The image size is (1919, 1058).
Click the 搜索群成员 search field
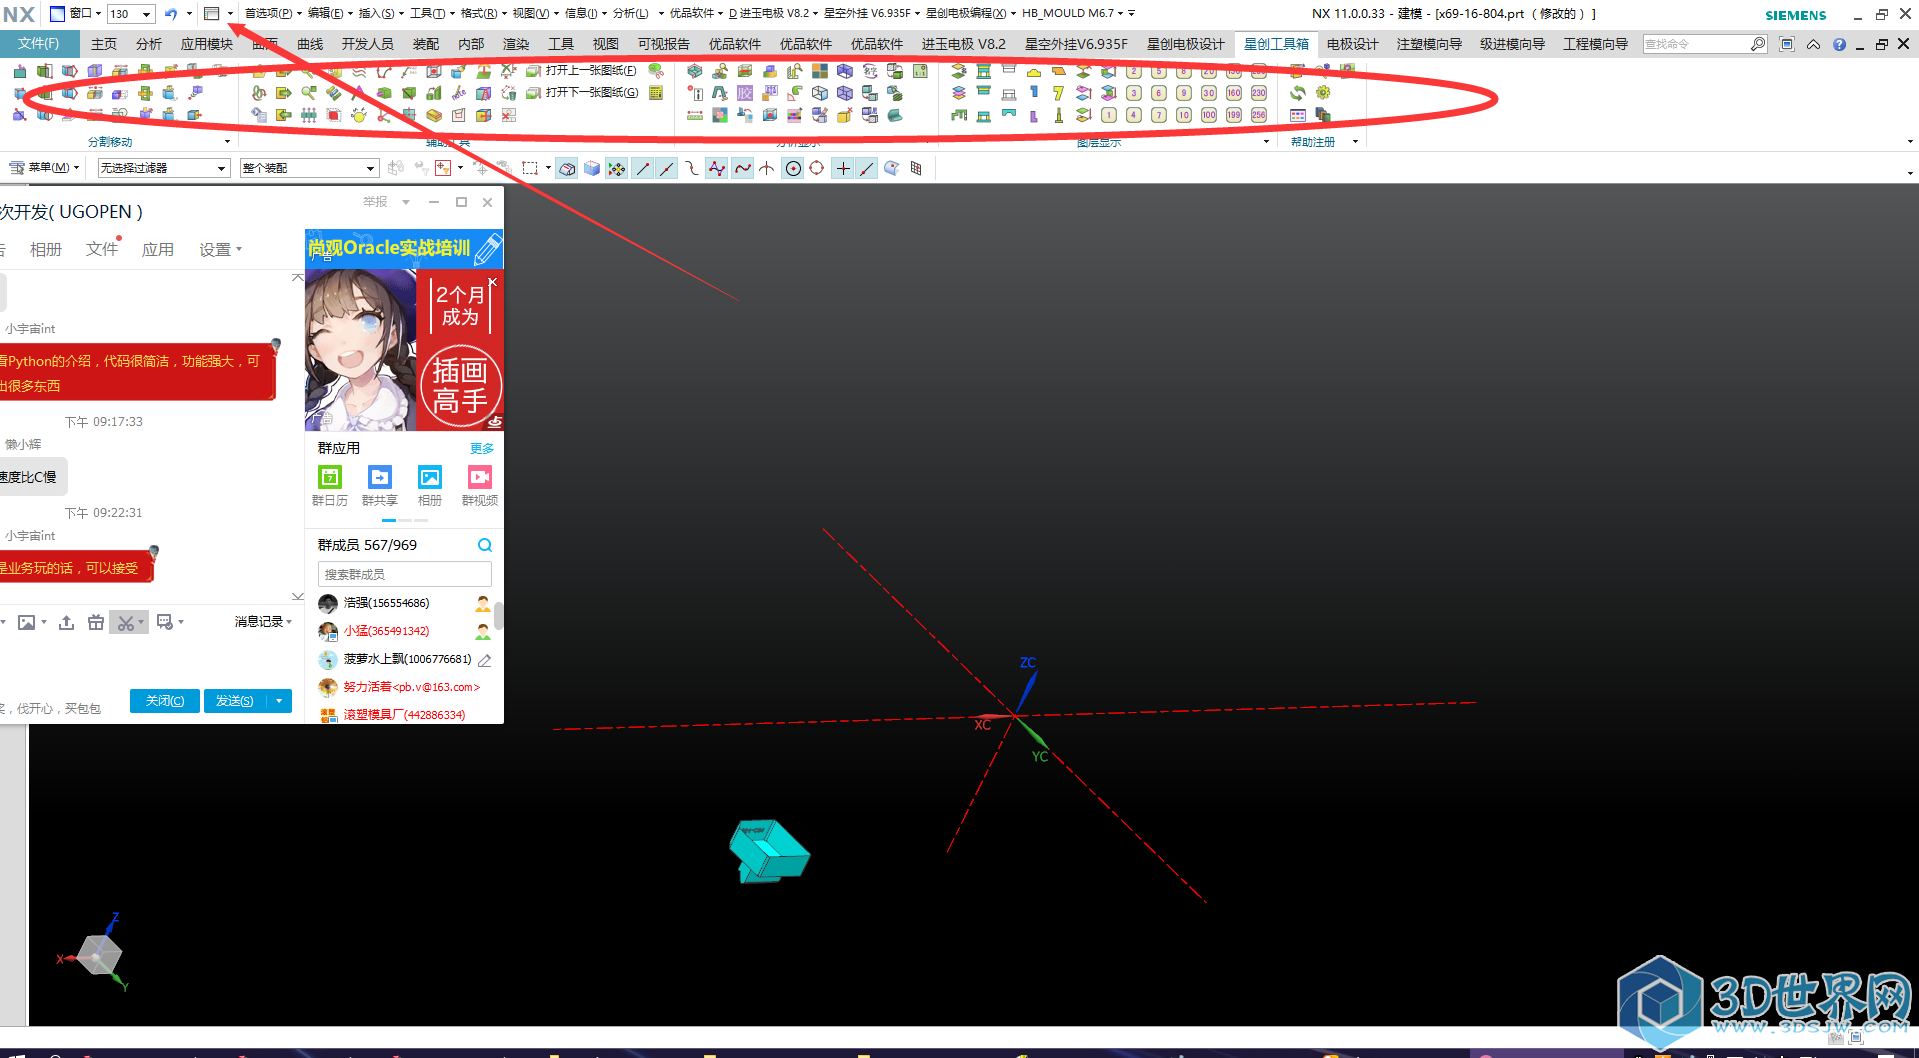click(x=405, y=574)
